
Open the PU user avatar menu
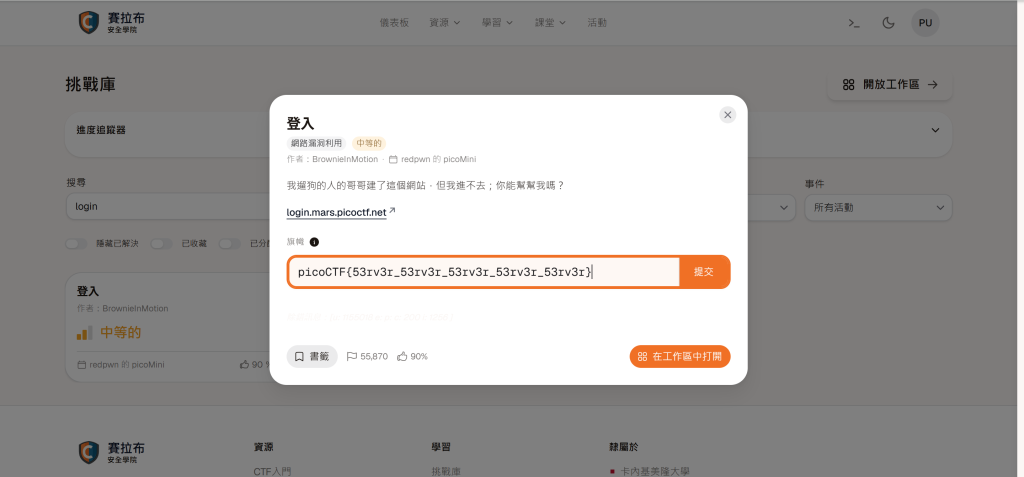(x=925, y=23)
